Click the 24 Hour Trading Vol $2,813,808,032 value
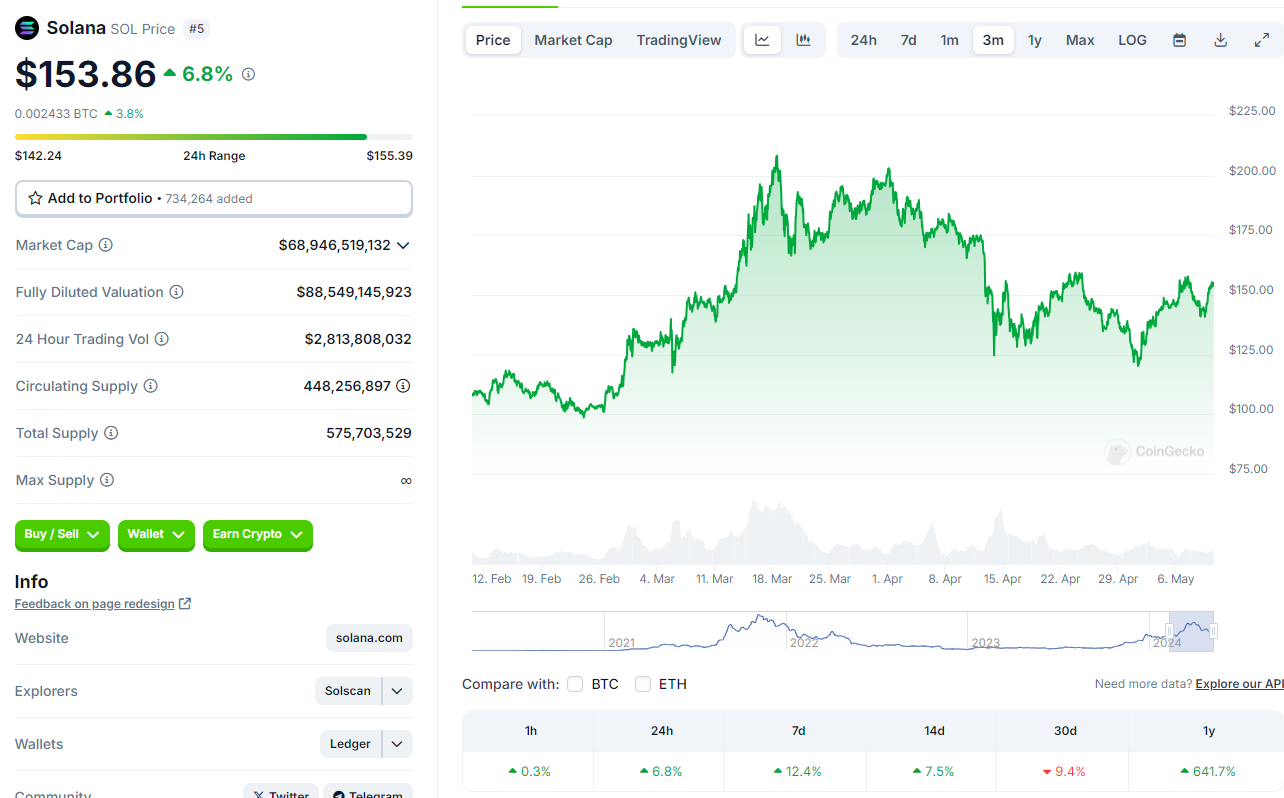Viewport: 1284px width, 798px height. [358, 339]
